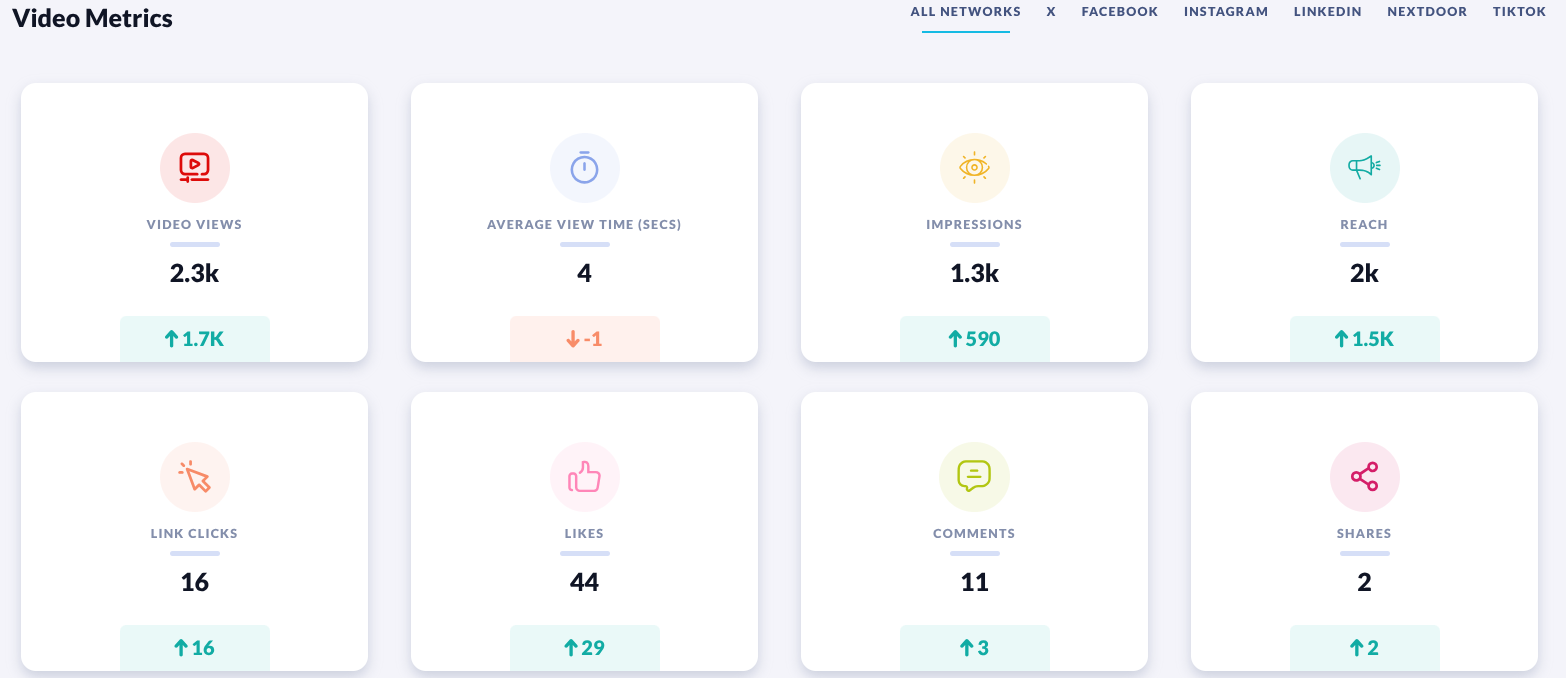The image size is (1566, 678).
Task: Click the Impressions 590 increase badge
Action: tap(975, 339)
